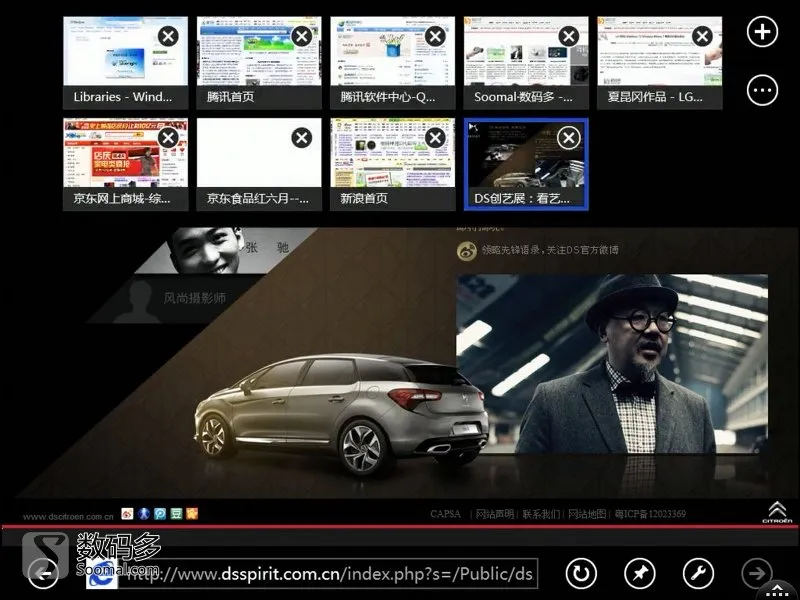Close the 夏昆冈作品 - LG tab

tap(703, 36)
